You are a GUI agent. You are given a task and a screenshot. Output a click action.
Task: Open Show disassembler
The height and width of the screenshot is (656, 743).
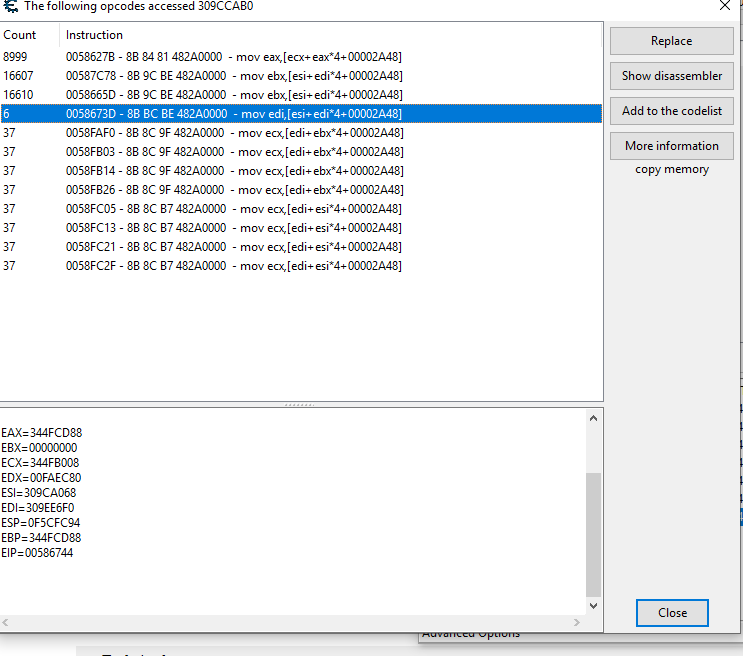[x=671, y=76]
